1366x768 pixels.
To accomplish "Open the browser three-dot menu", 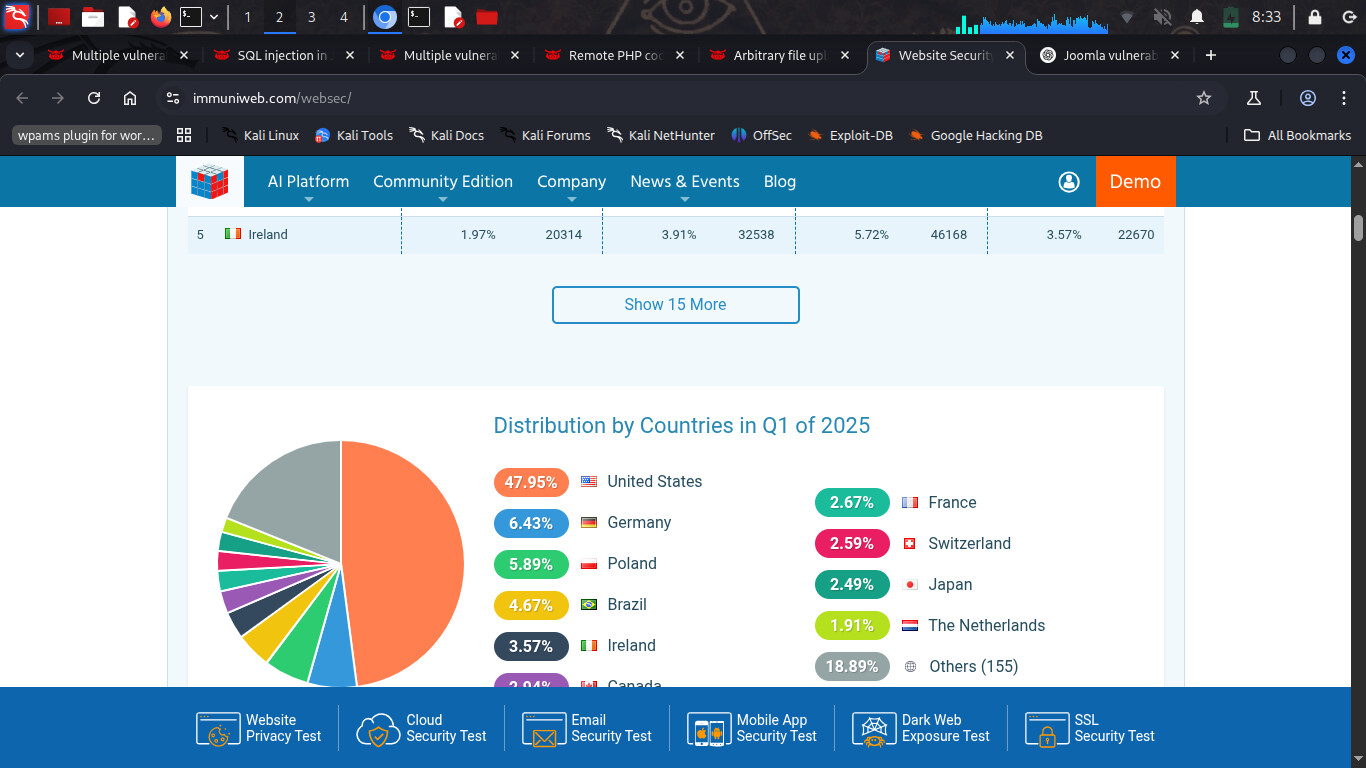I will tap(1343, 98).
